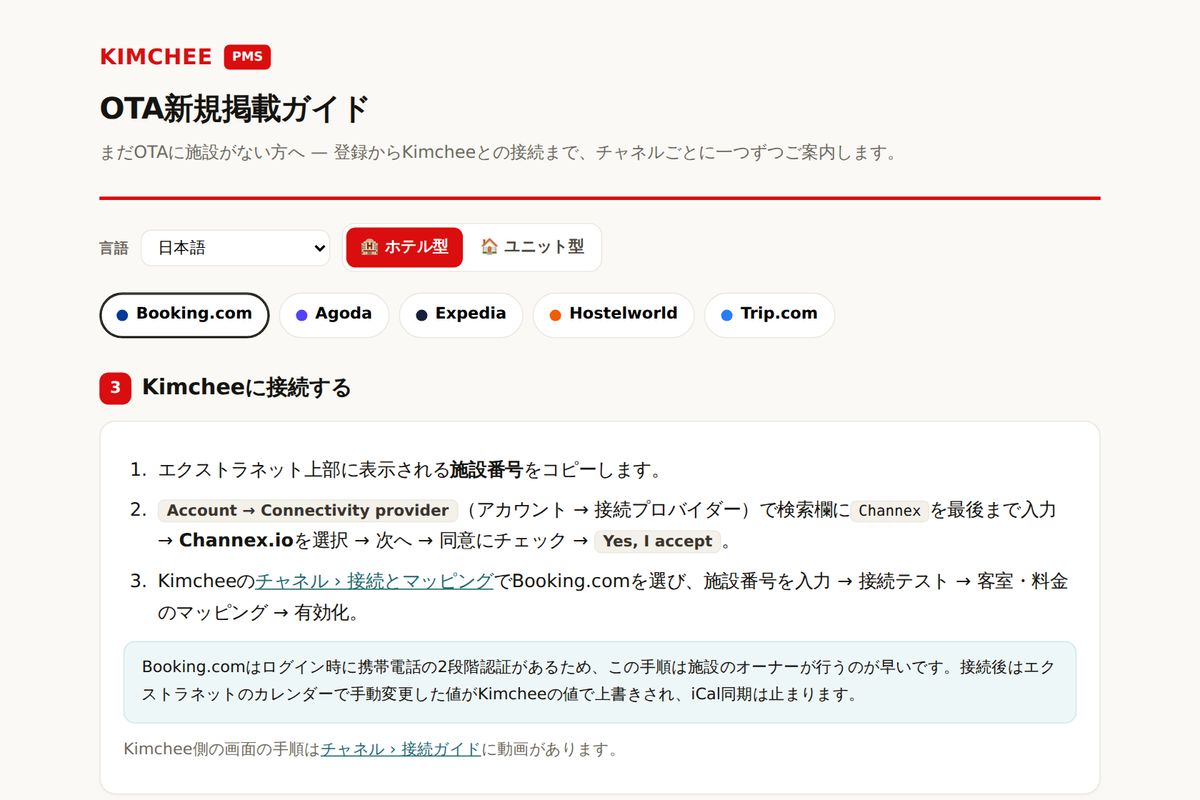
Task: Select the Agoda channel tab
Action: point(334,315)
